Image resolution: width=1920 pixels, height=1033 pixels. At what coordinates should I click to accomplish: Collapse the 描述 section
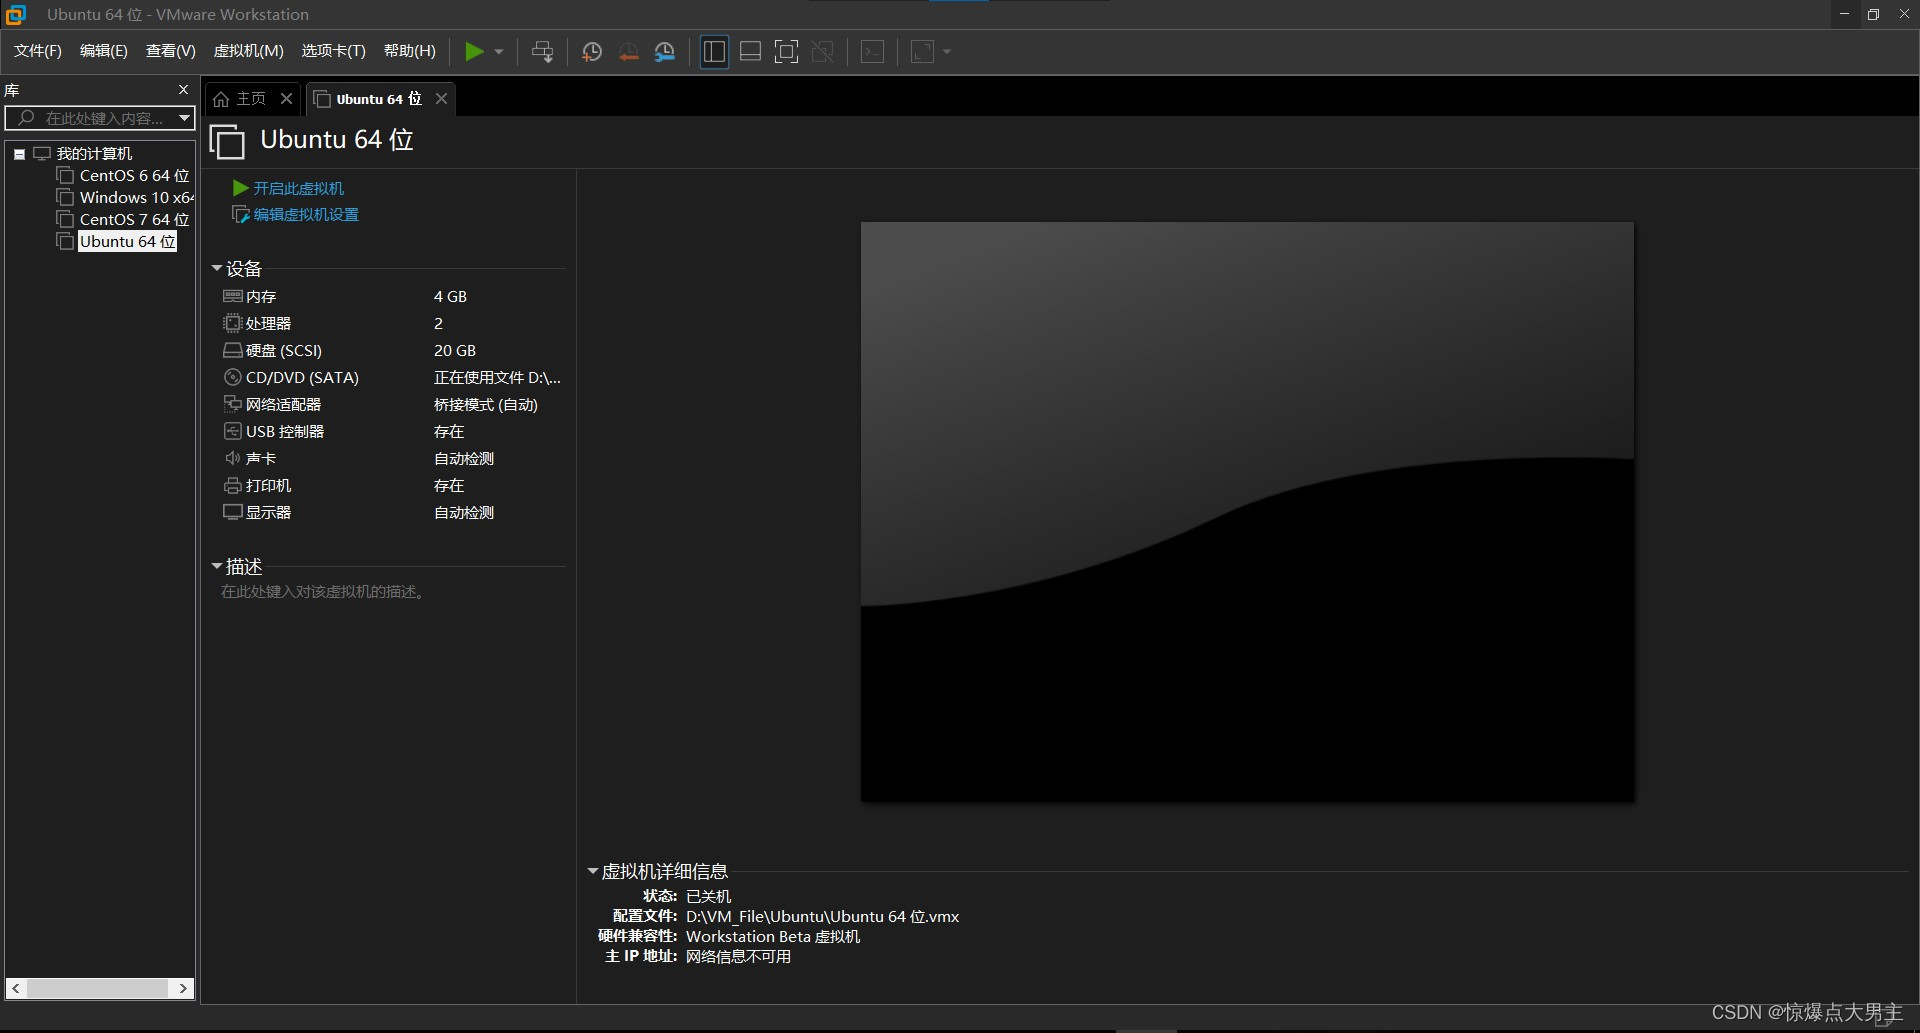coord(217,566)
